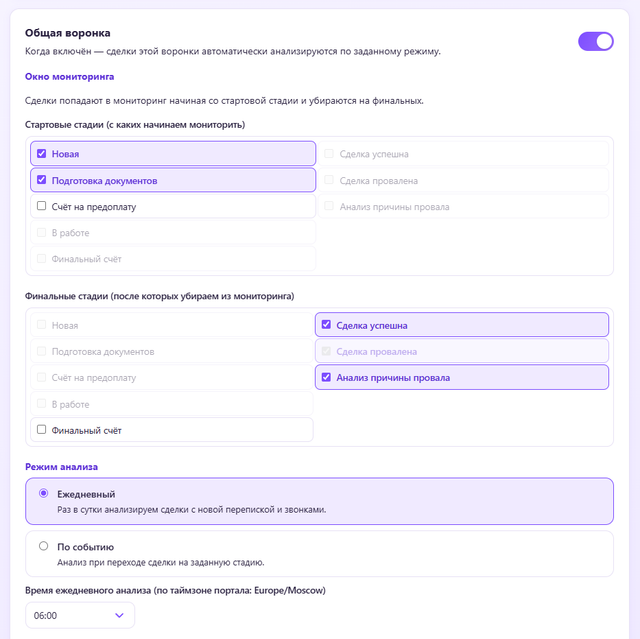The image size is (640, 639).
Task: Click disabled В работе starting stage row
Action: pos(173,233)
